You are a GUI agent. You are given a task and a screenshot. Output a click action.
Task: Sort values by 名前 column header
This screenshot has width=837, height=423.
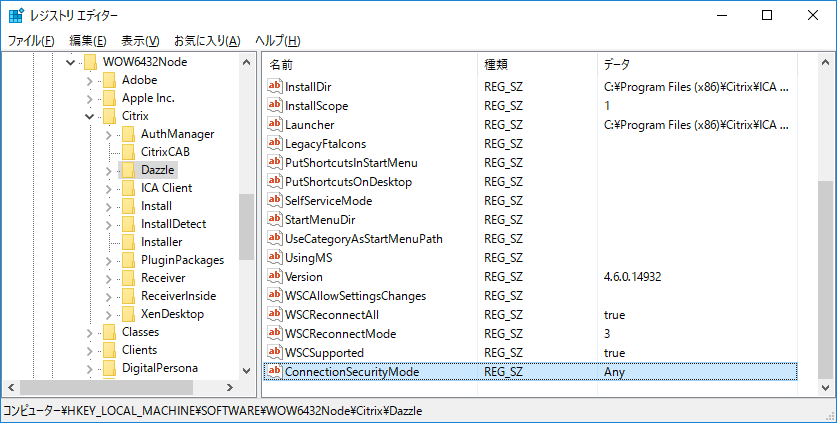pos(370,64)
